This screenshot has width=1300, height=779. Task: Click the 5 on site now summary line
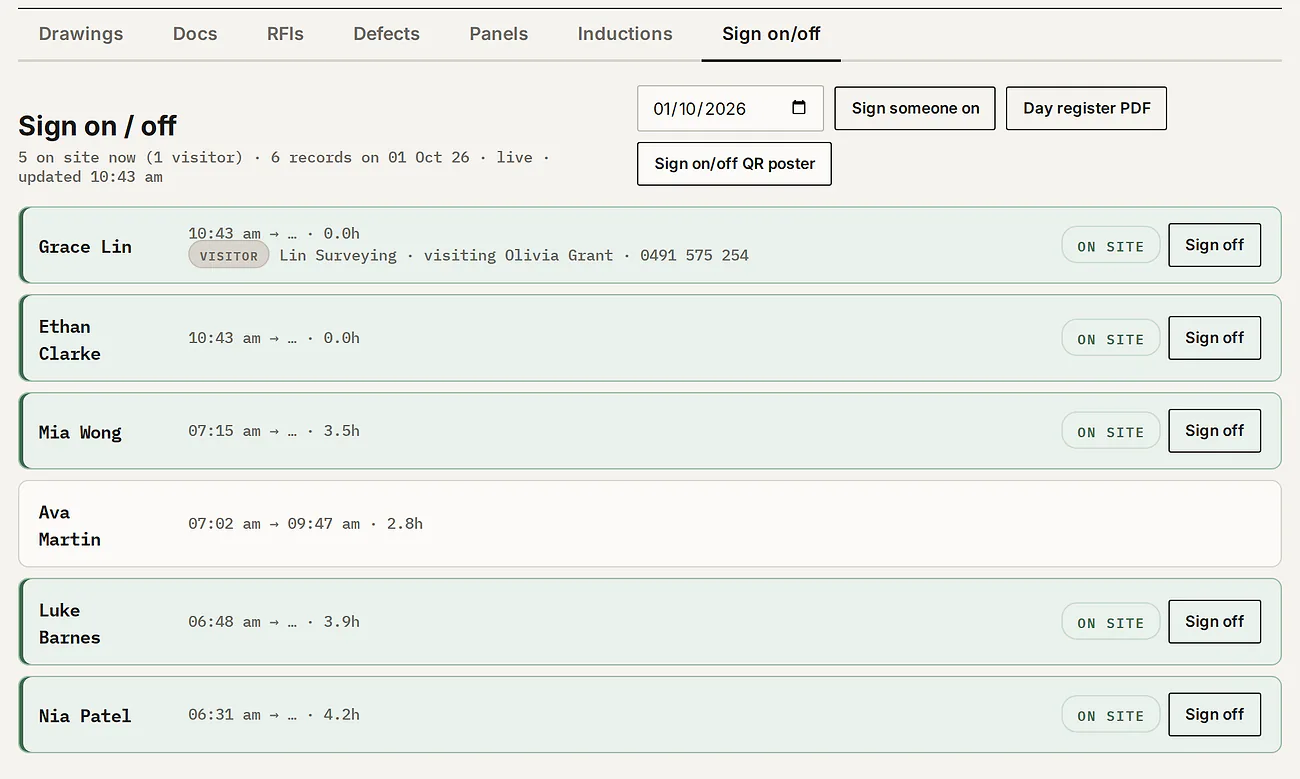(x=284, y=167)
